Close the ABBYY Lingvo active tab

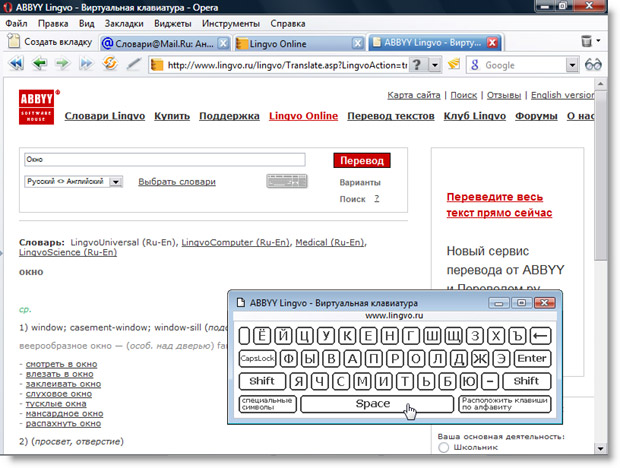(x=492, y=42)
